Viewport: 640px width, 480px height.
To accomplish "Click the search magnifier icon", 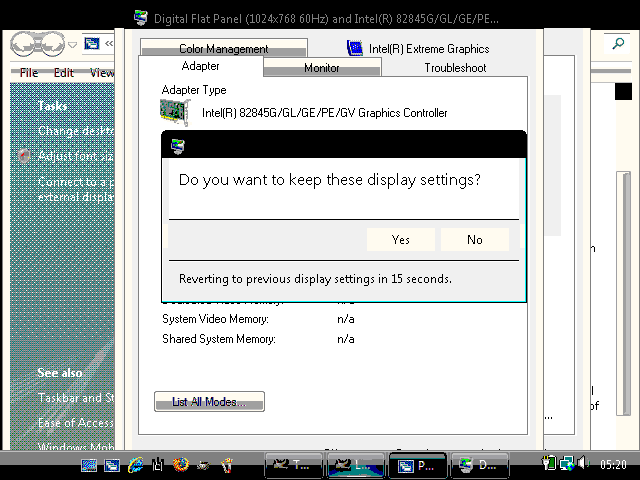I will (x=618, y=43).
